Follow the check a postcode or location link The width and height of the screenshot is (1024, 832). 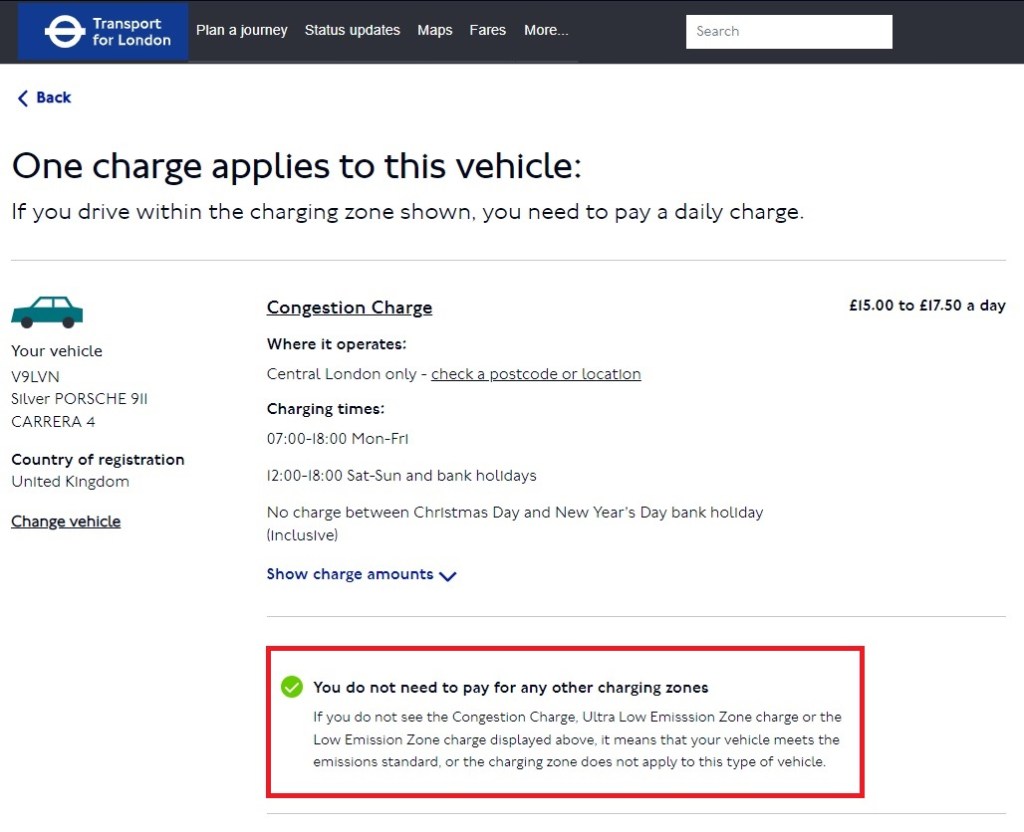[536, 374]
